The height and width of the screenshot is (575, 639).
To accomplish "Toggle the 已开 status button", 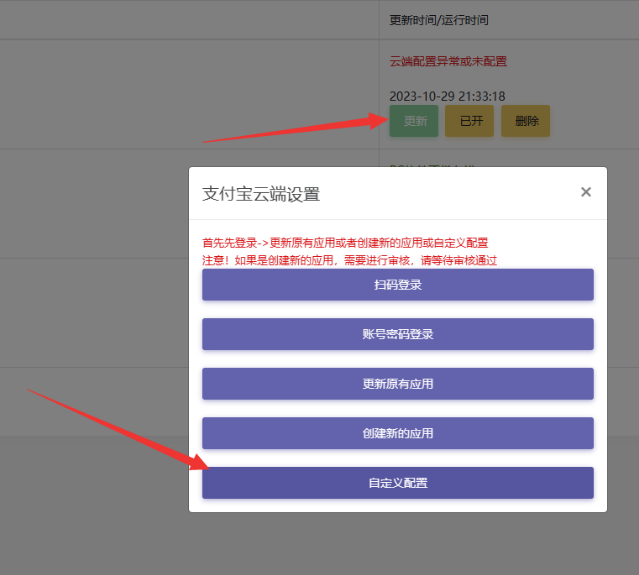I will (x=469, y=121).
